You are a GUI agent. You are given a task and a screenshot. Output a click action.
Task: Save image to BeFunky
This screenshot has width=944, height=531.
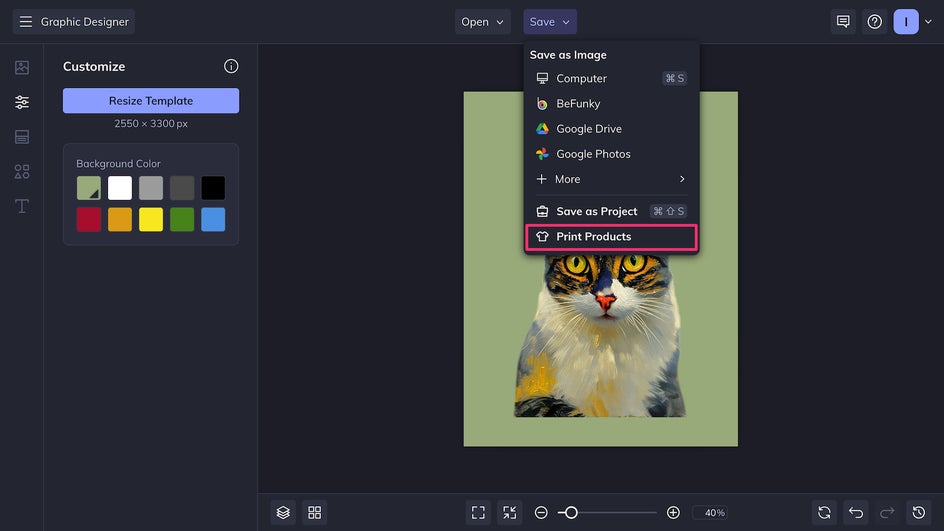click(x=610, y=104)
